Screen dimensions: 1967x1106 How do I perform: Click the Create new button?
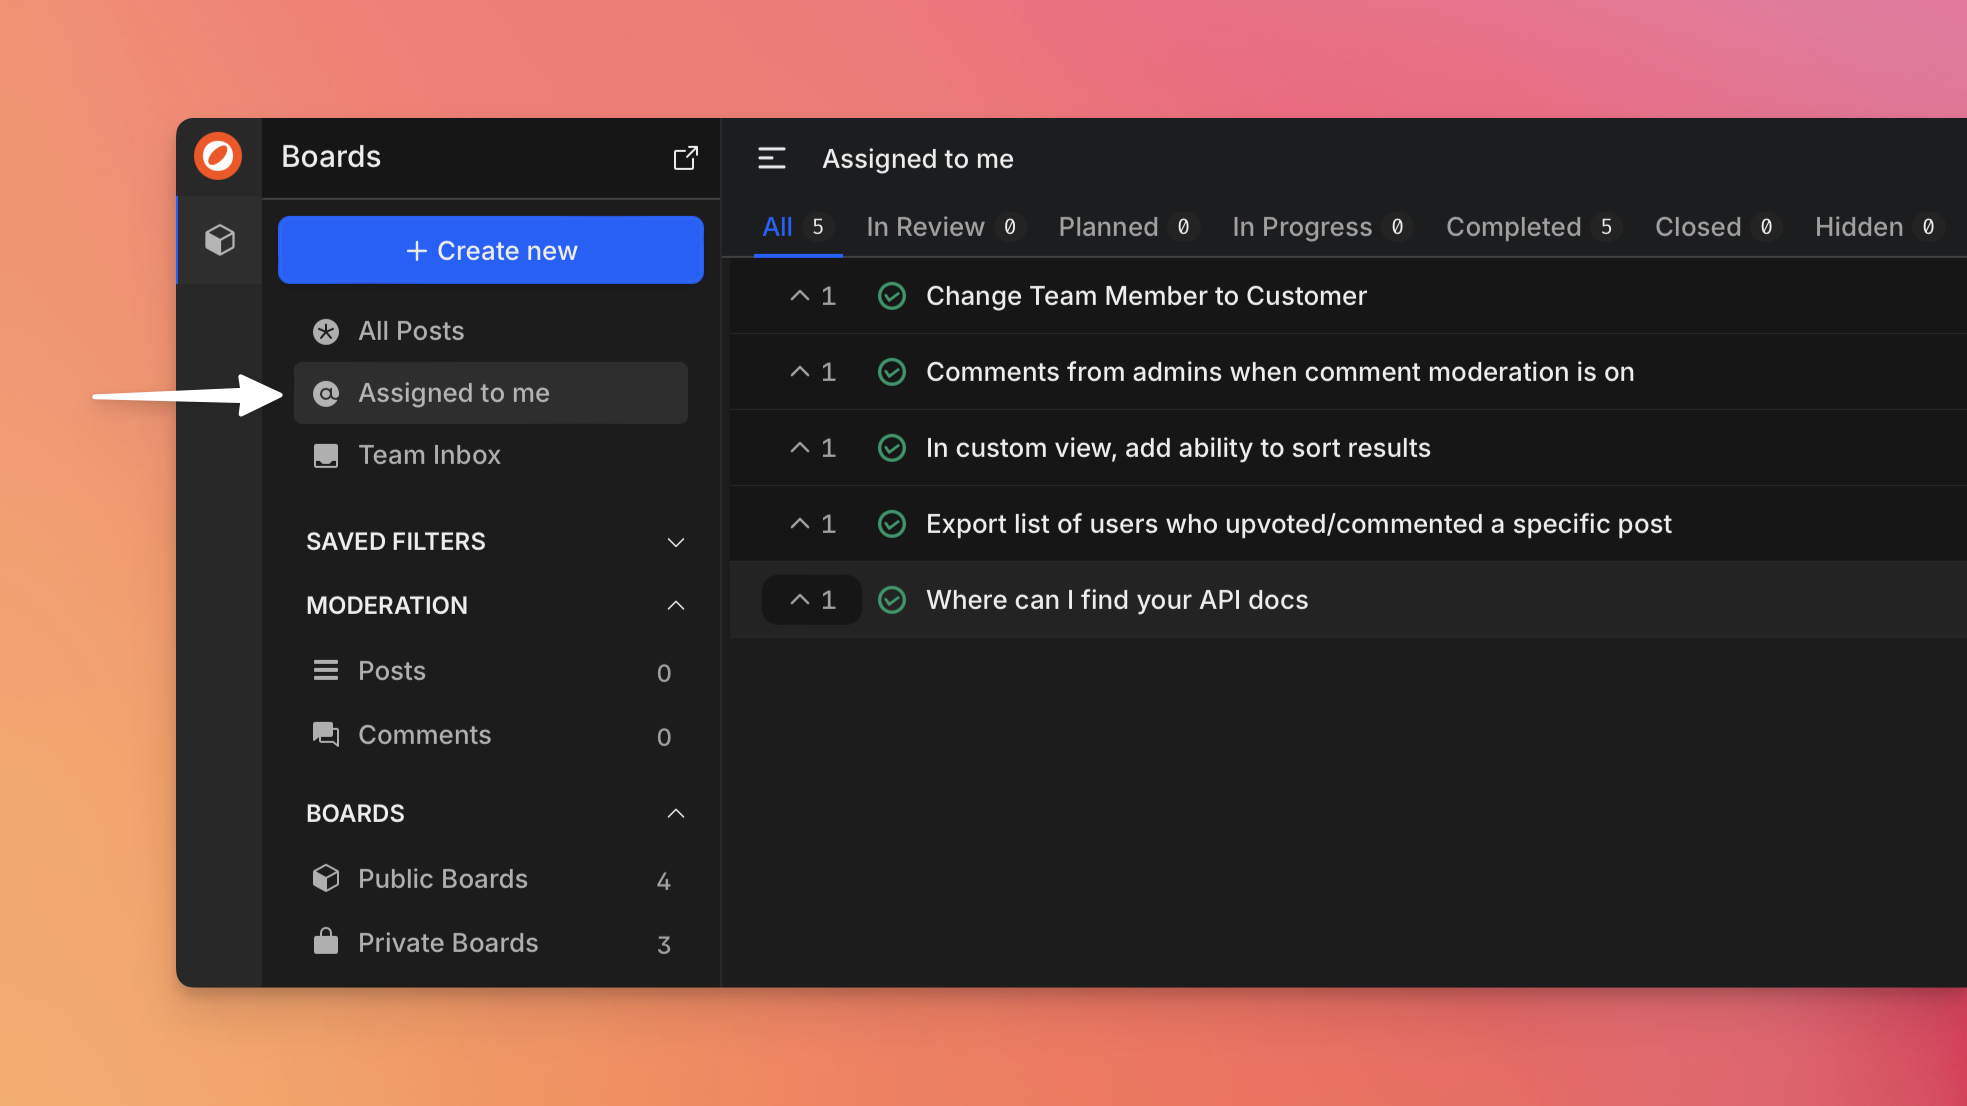tap(490, 250)
